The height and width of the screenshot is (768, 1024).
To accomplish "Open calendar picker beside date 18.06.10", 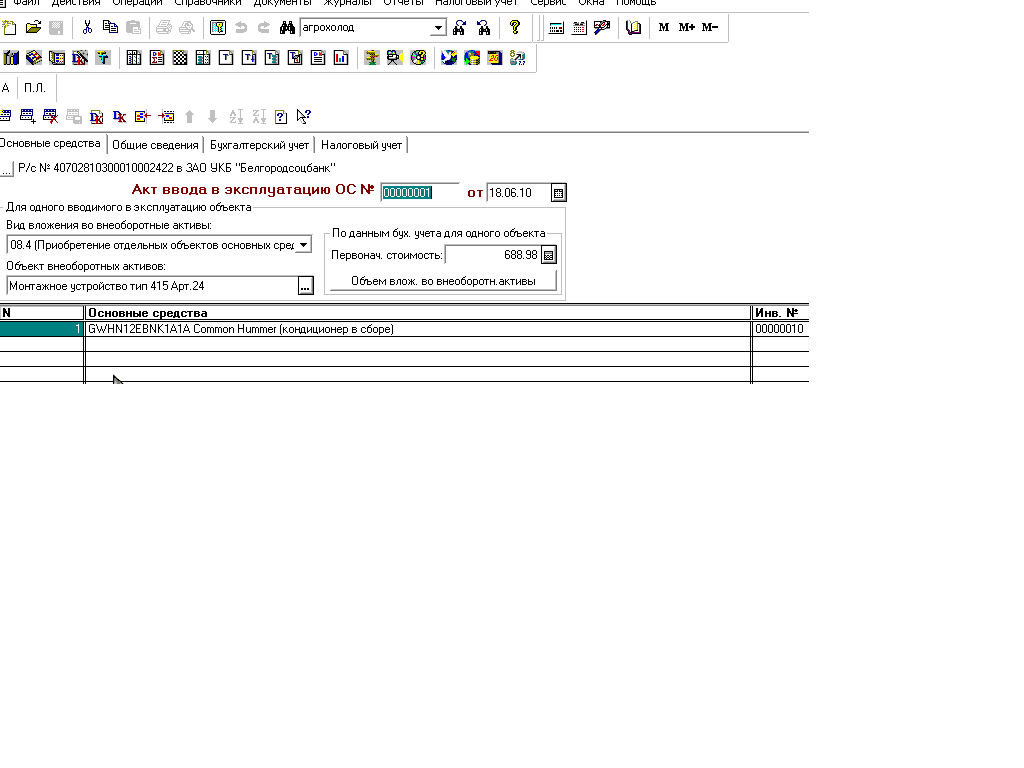I will [x=558, y=193].
